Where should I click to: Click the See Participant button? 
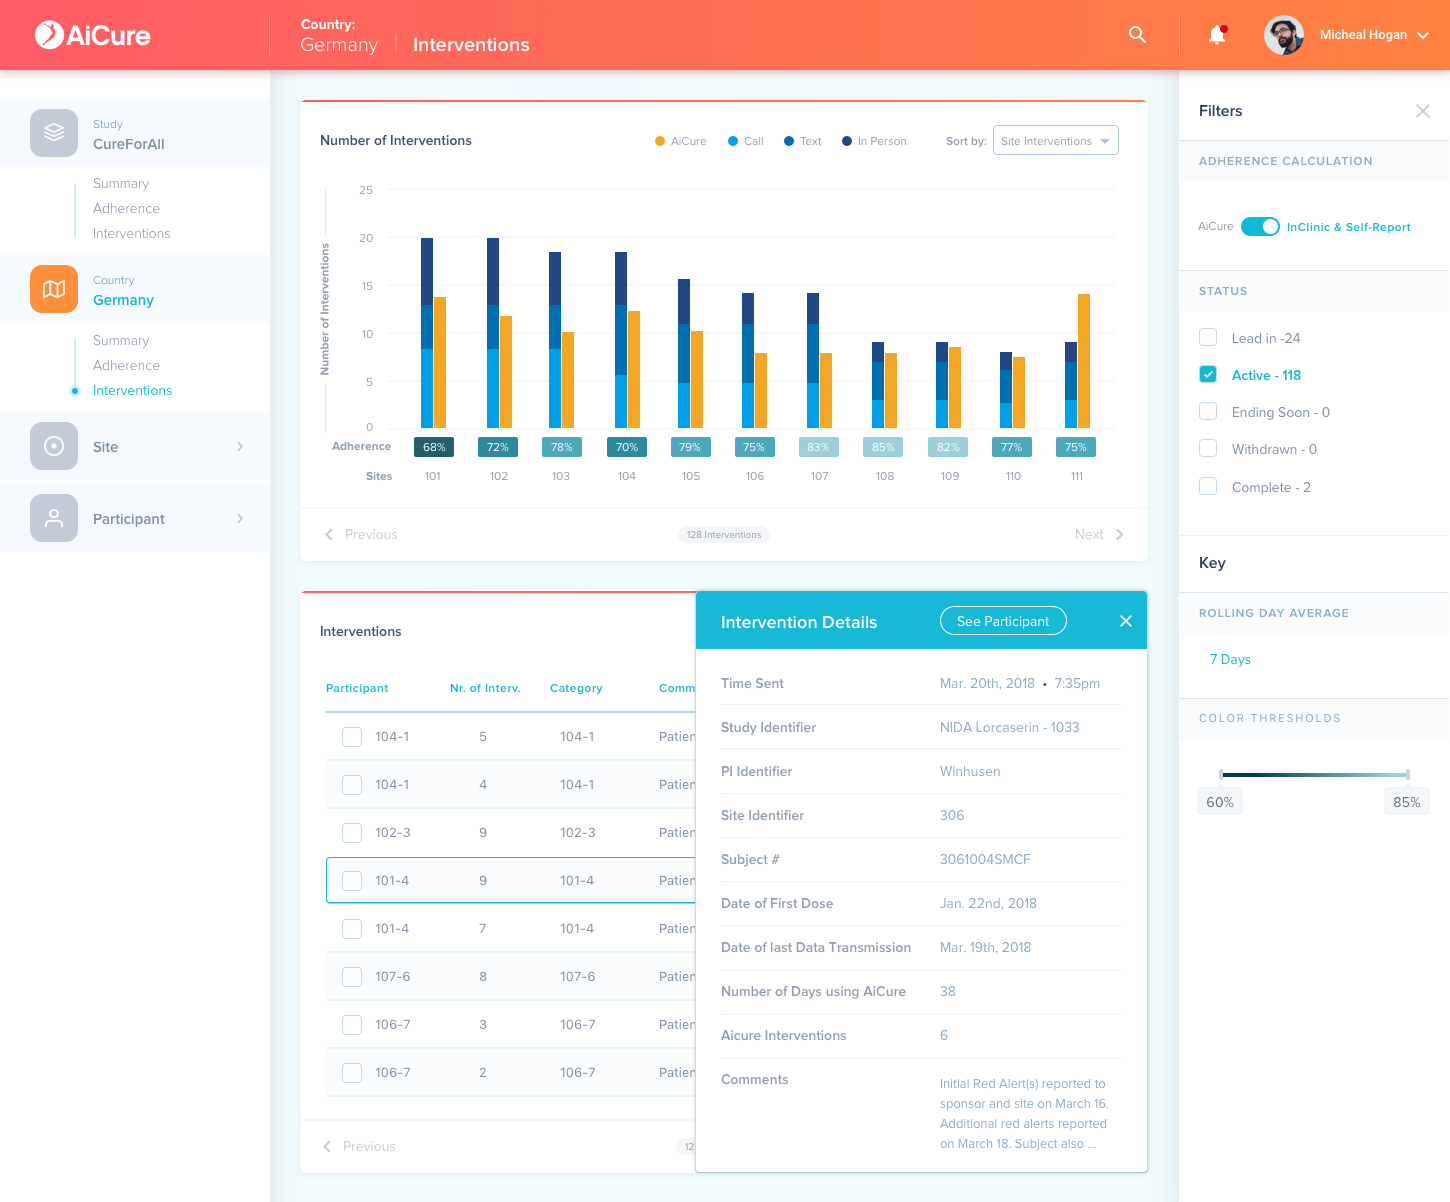pos(1003,621)
